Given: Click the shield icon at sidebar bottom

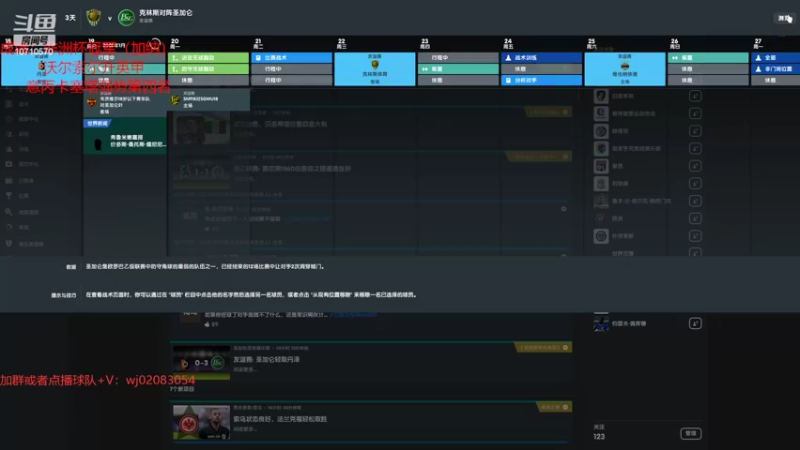Looking at the screenshot, I should (x=9, y=243).
